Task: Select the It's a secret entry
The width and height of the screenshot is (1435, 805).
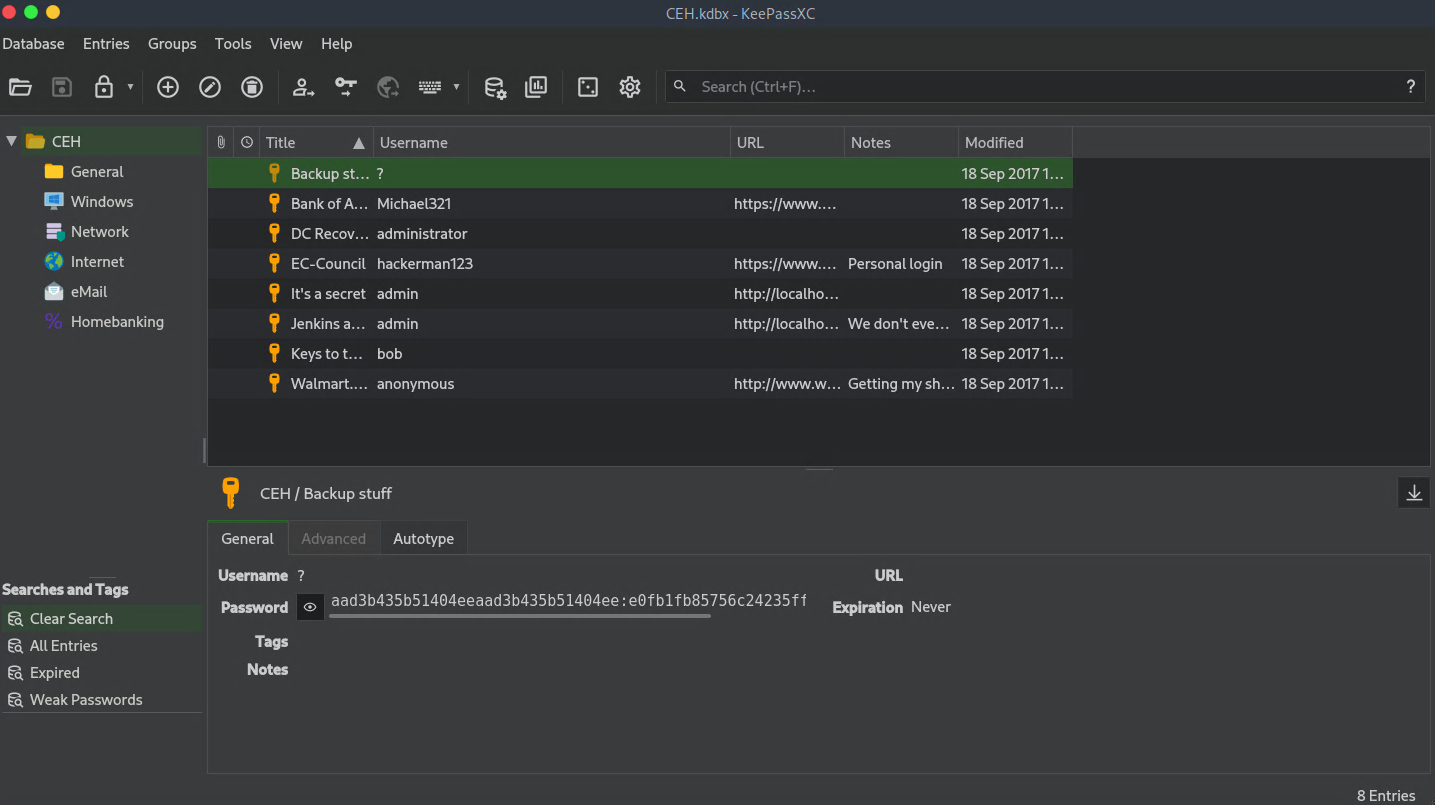Action: 640,293
